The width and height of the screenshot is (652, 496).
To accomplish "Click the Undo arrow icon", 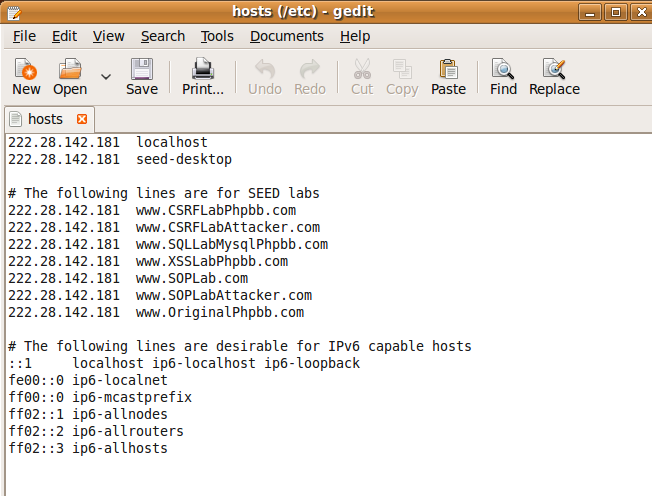I will point(265,69).
